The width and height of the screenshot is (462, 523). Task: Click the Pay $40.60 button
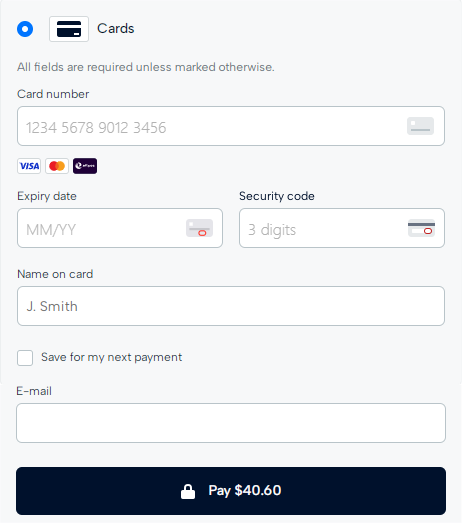(x=231, y=491)
